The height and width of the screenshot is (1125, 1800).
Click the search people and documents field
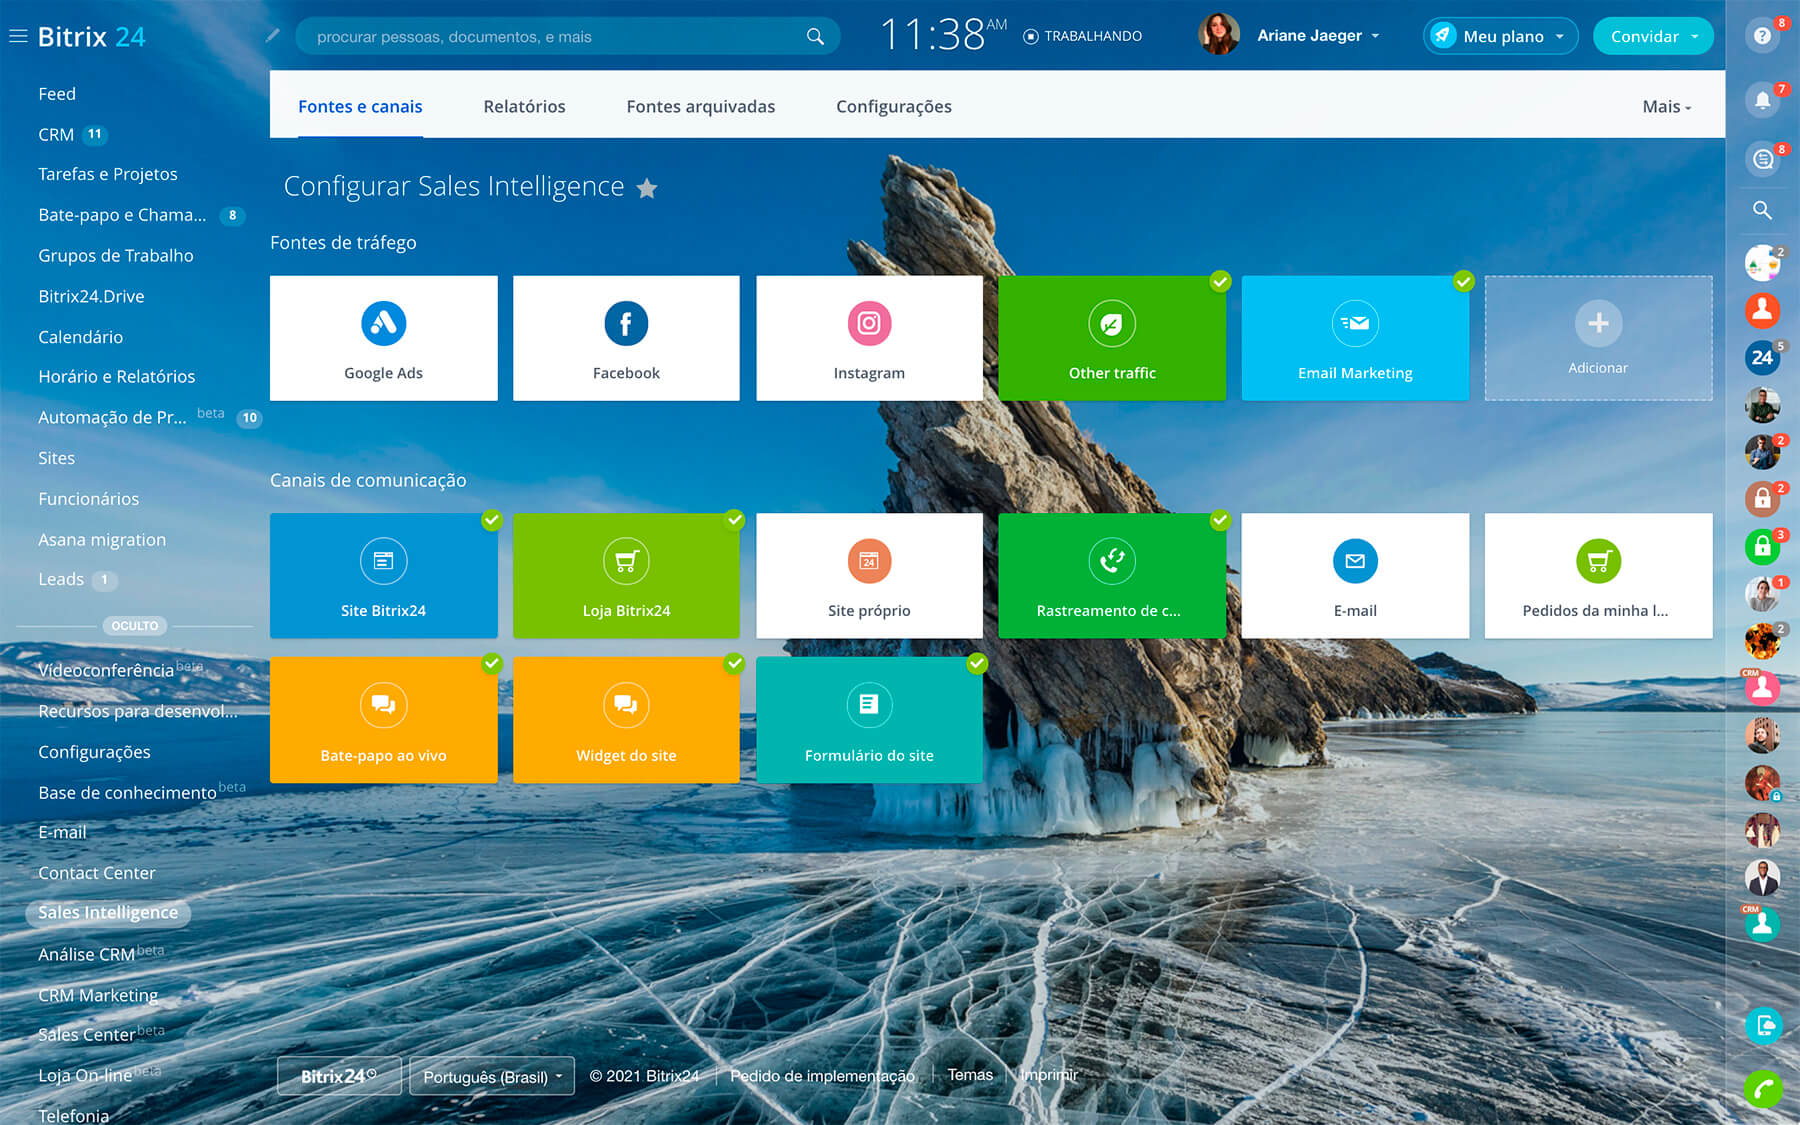[555, 37]
